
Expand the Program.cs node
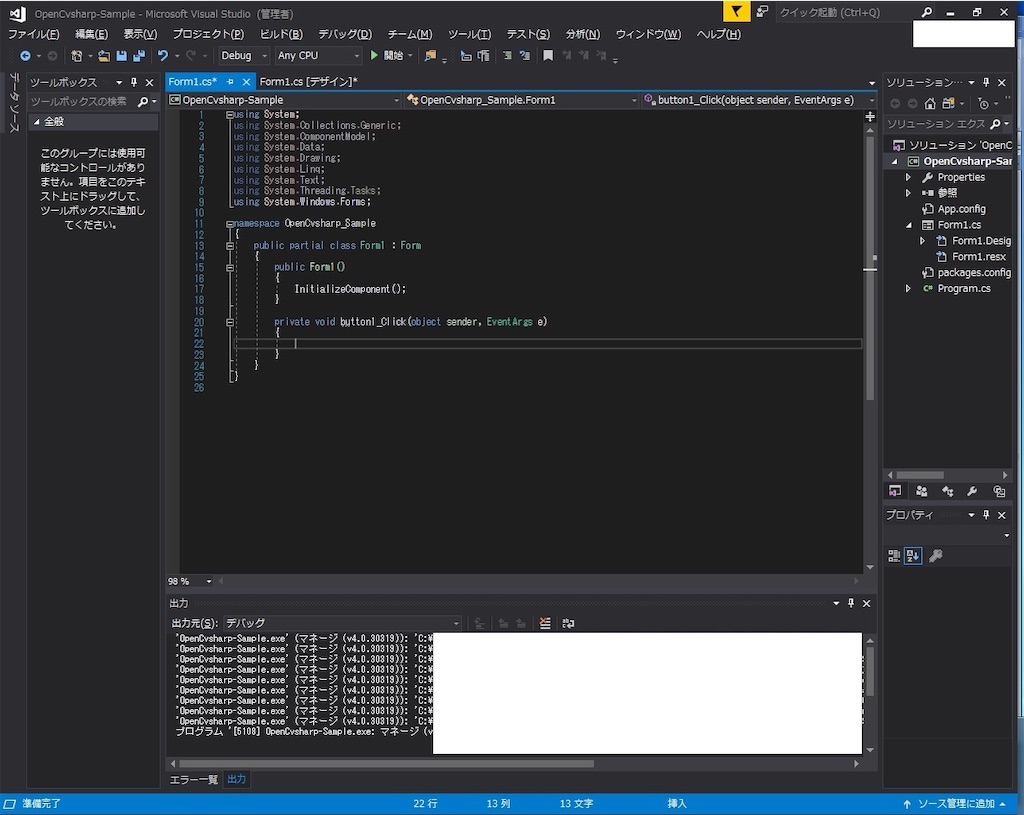(908, 288)
